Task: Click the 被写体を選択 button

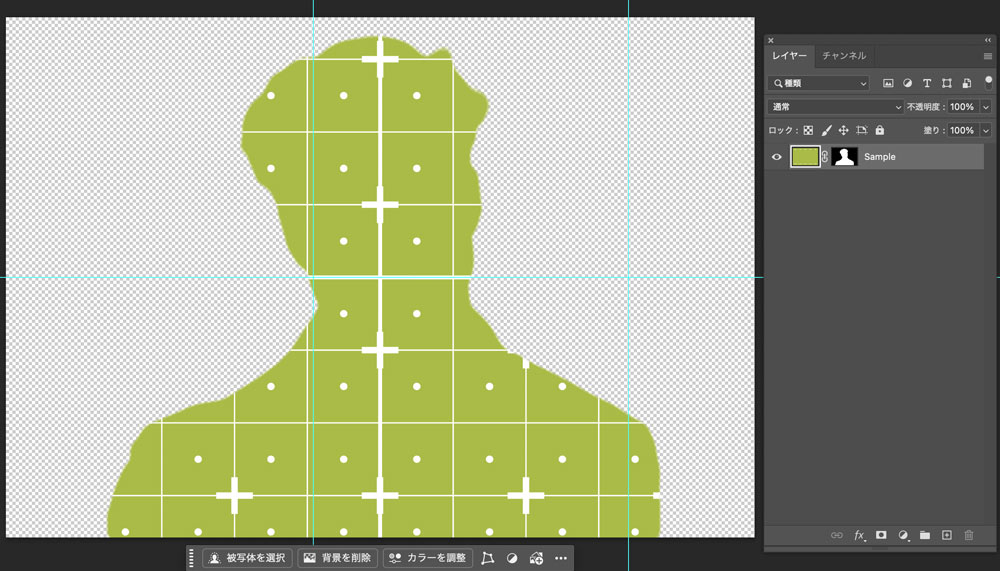Action: (247, 558)
